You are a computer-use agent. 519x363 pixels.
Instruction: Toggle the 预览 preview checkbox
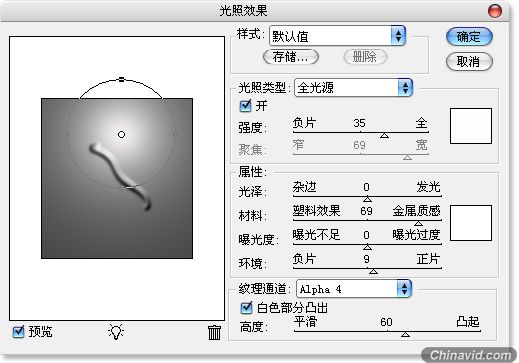pos(19,332)
